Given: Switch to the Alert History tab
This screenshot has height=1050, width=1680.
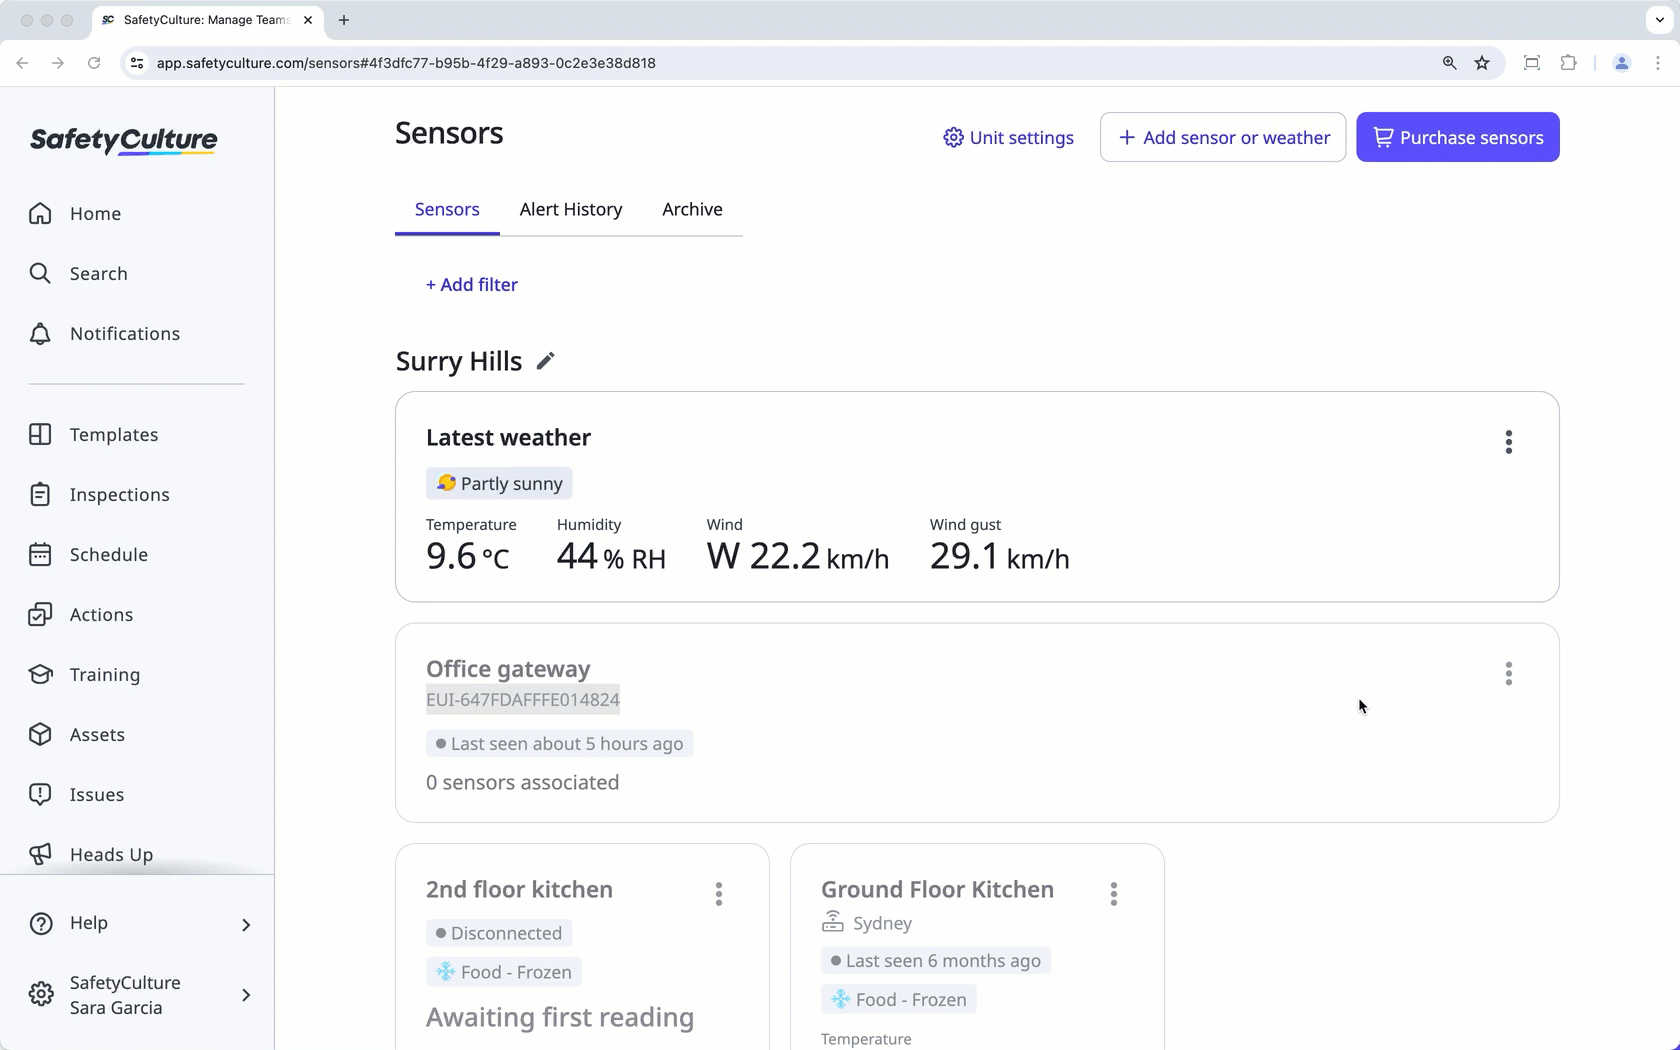Looking at the screenshot, I should click(571, 210).
